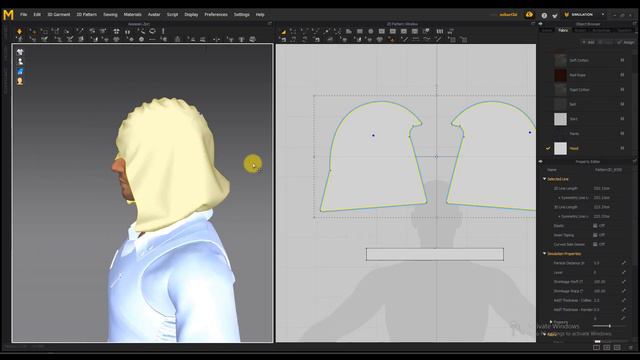Collapse the Object Browser panel arrow

pos(540,24)
